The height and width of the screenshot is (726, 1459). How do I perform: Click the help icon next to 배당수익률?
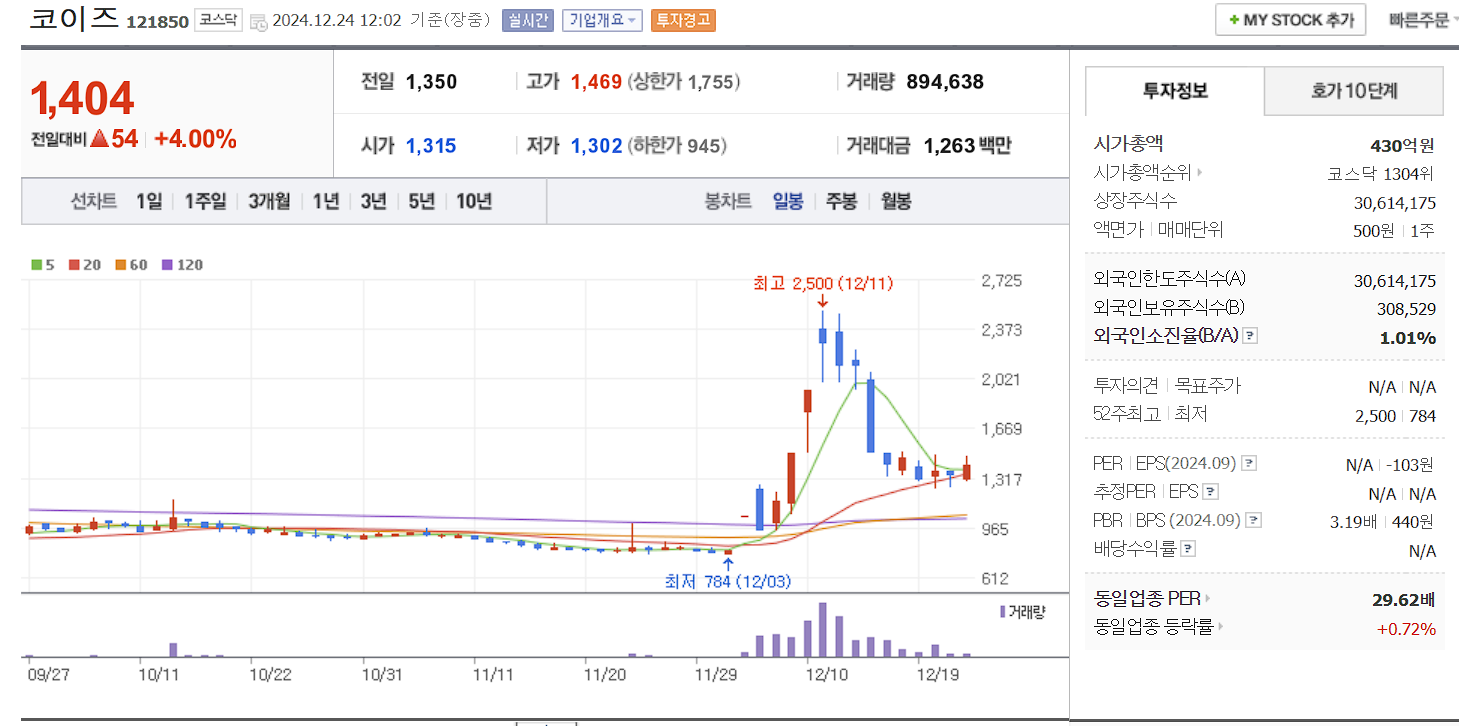click(1186, 548)
